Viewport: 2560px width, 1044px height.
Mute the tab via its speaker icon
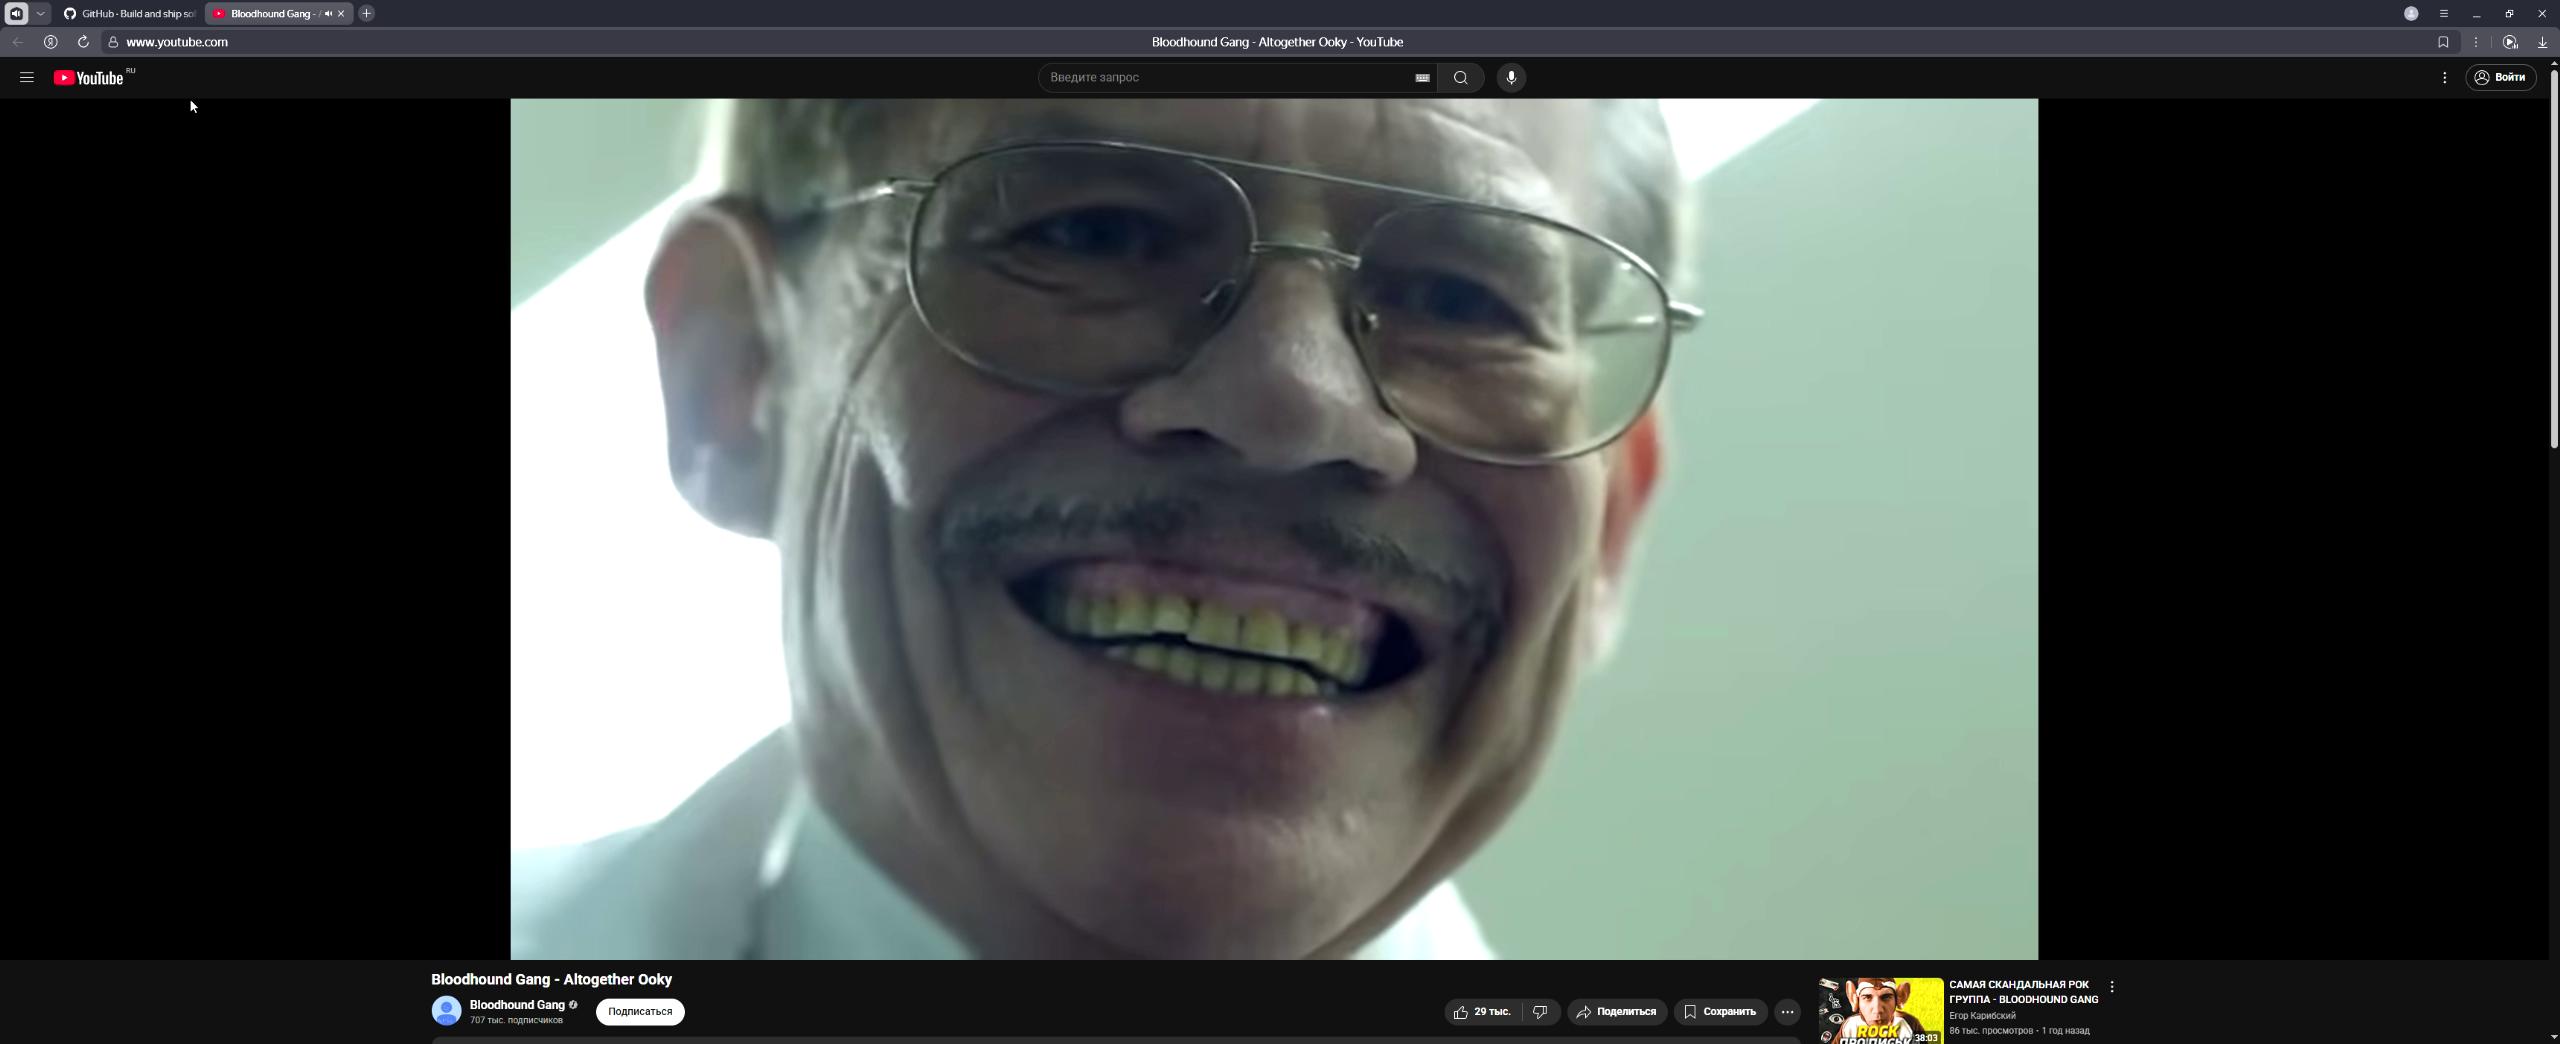[328, 14]
